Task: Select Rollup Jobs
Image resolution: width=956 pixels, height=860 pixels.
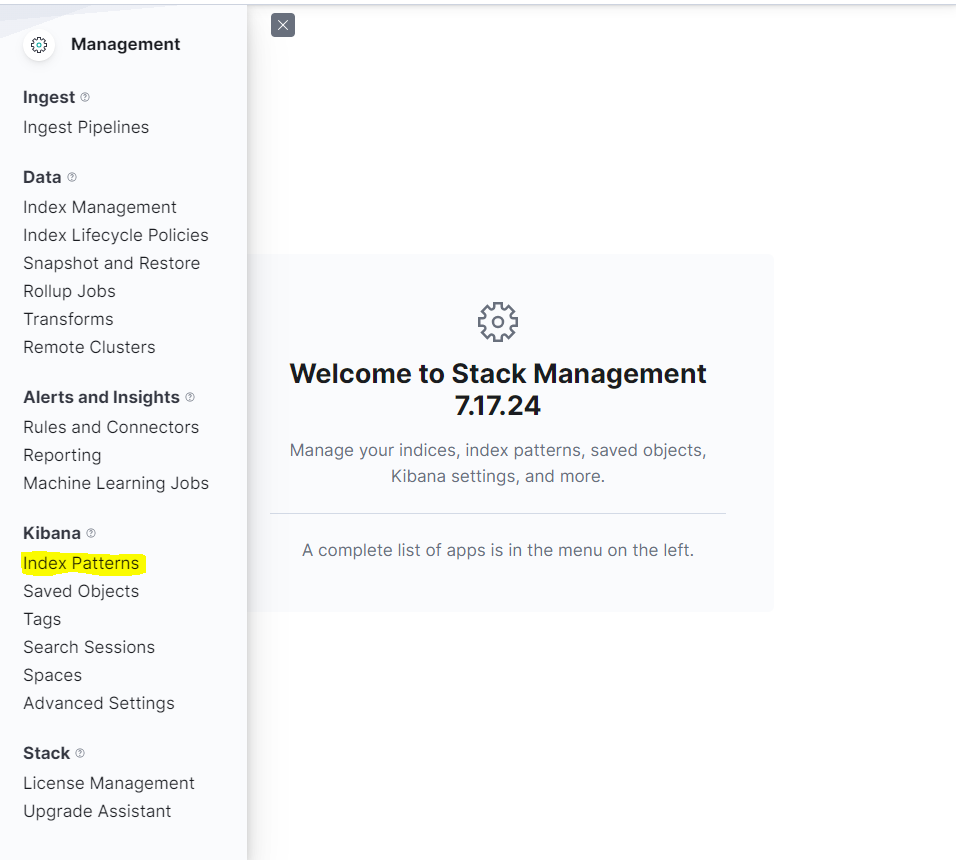Action: click(70, 291)
